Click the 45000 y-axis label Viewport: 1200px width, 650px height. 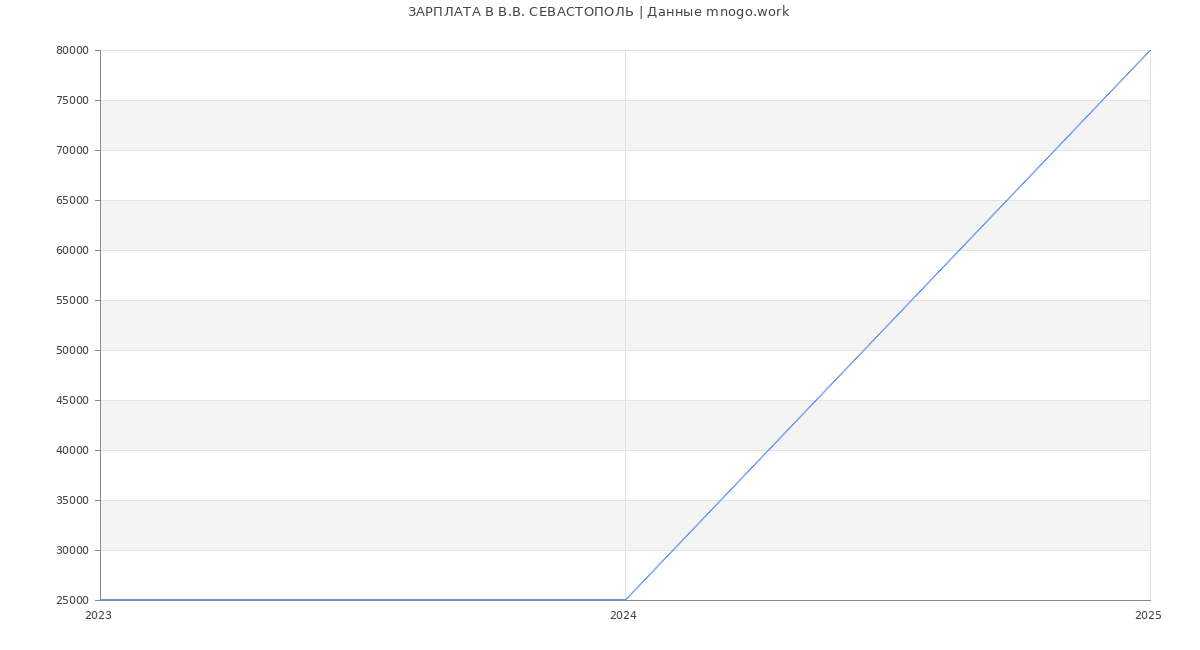tap(72, 401)
